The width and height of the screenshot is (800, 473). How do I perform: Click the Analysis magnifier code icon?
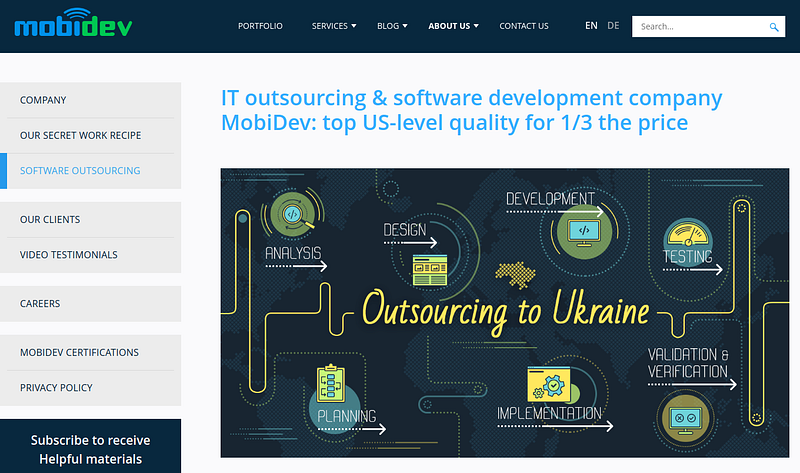(293, 214)
